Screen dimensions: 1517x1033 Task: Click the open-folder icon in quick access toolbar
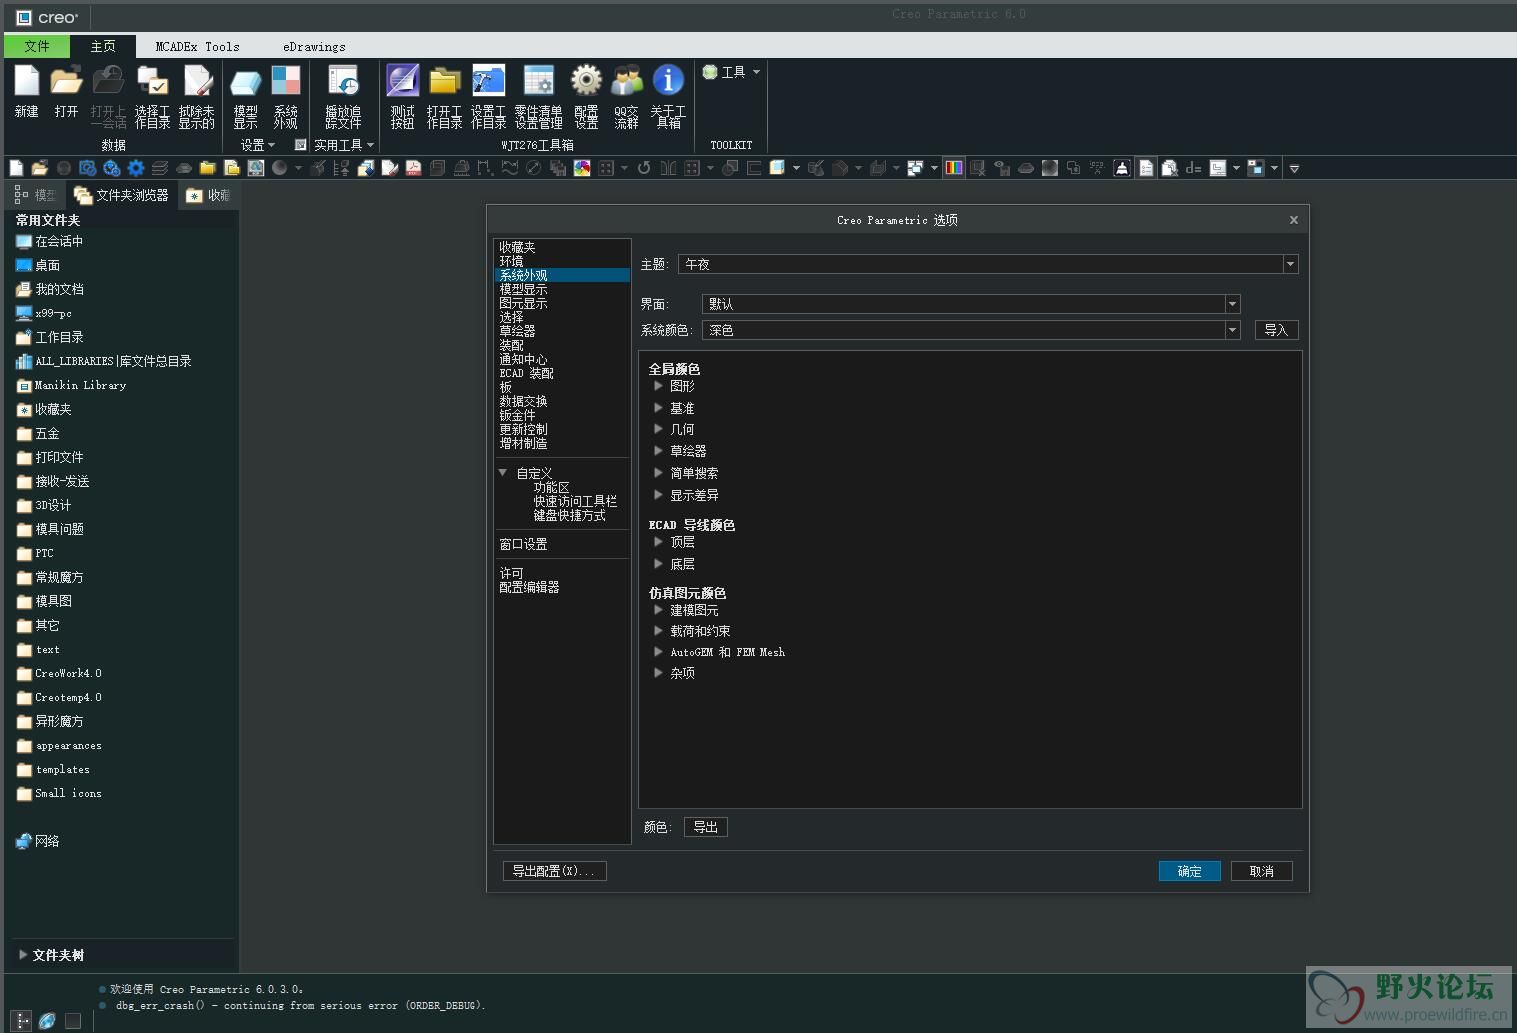click(x=40, y=168)
